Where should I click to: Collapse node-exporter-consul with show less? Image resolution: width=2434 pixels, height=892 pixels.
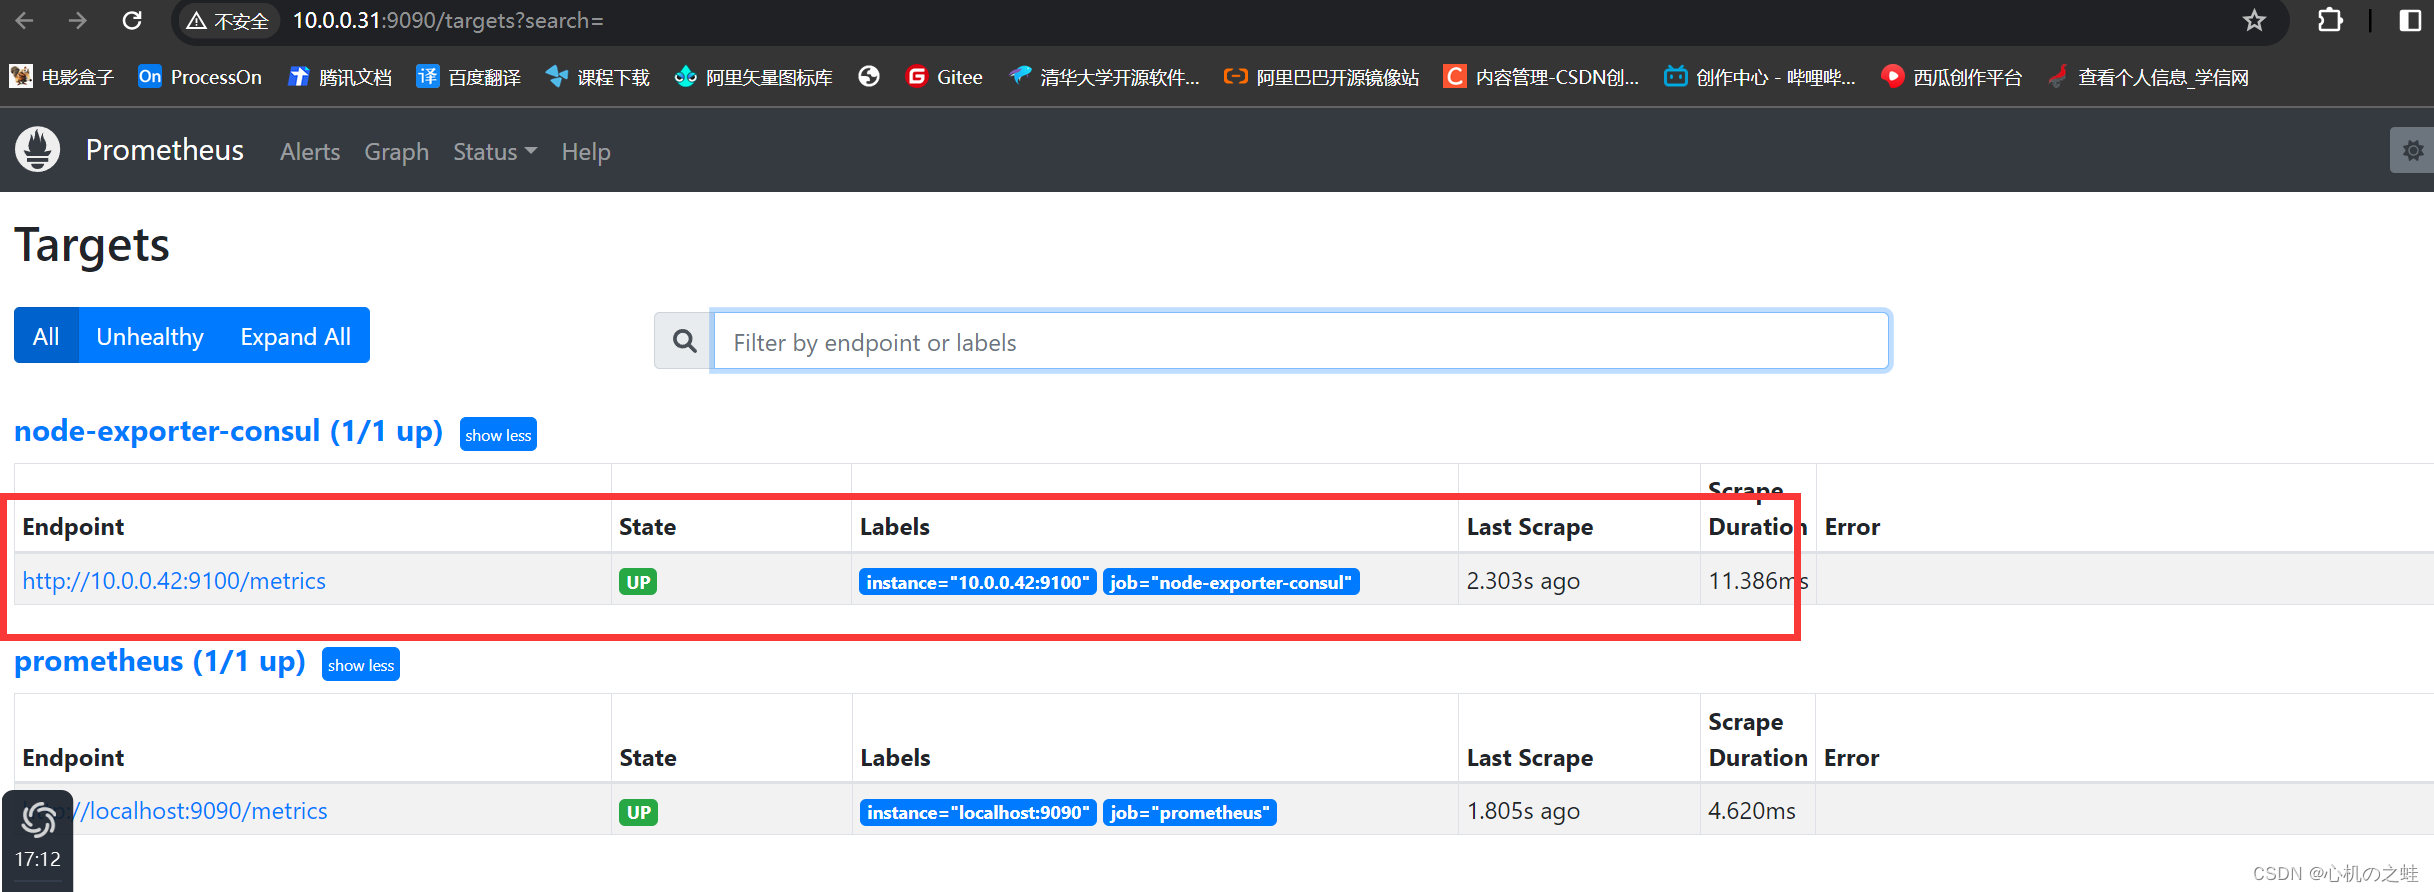tap(498, 435)
